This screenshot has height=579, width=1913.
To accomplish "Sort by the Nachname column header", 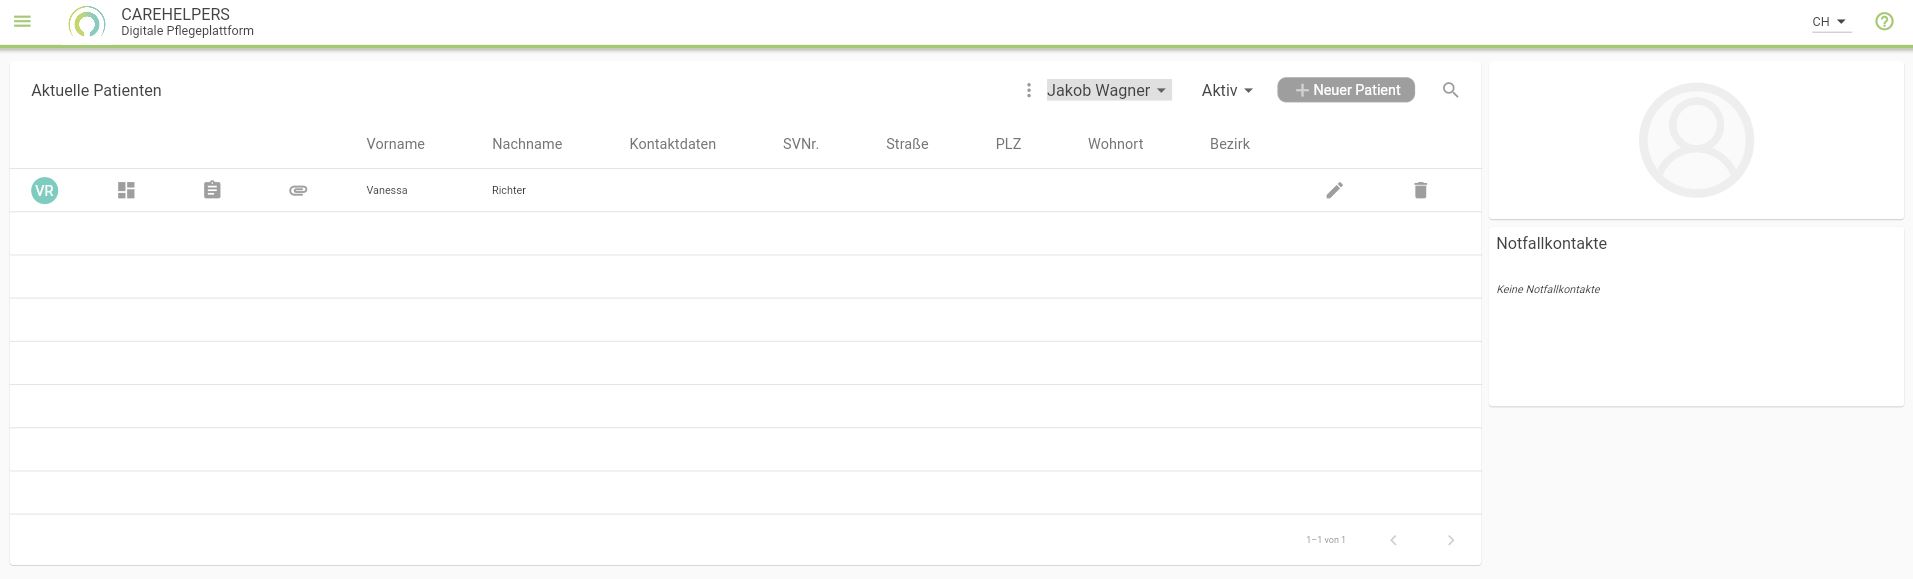I will click(527, 144).
